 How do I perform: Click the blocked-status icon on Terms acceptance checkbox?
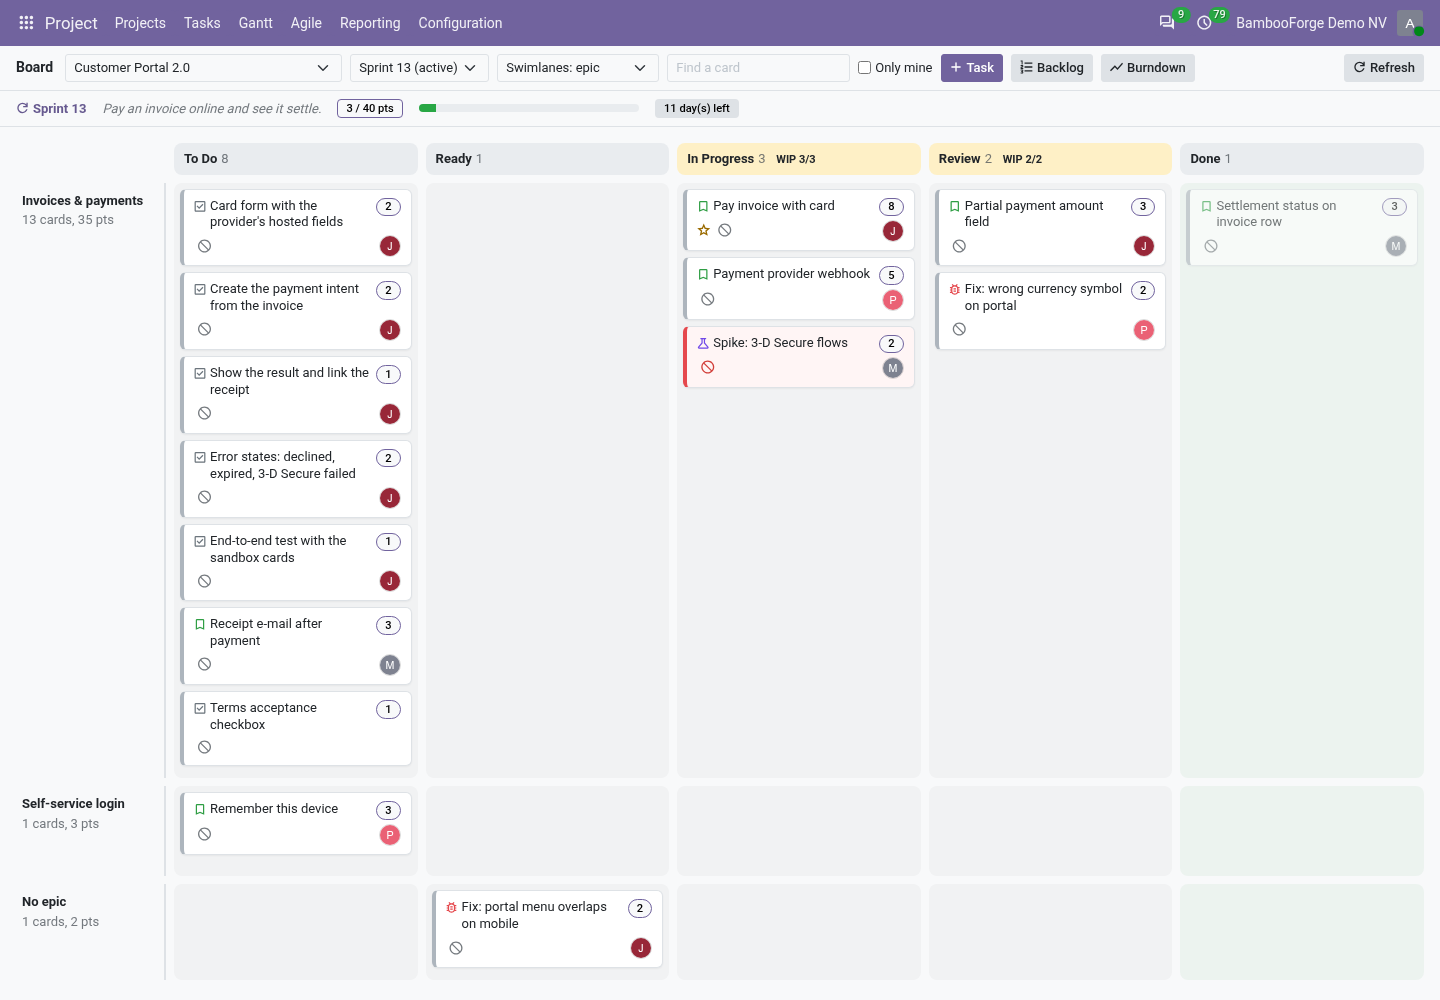click(205, 747)
